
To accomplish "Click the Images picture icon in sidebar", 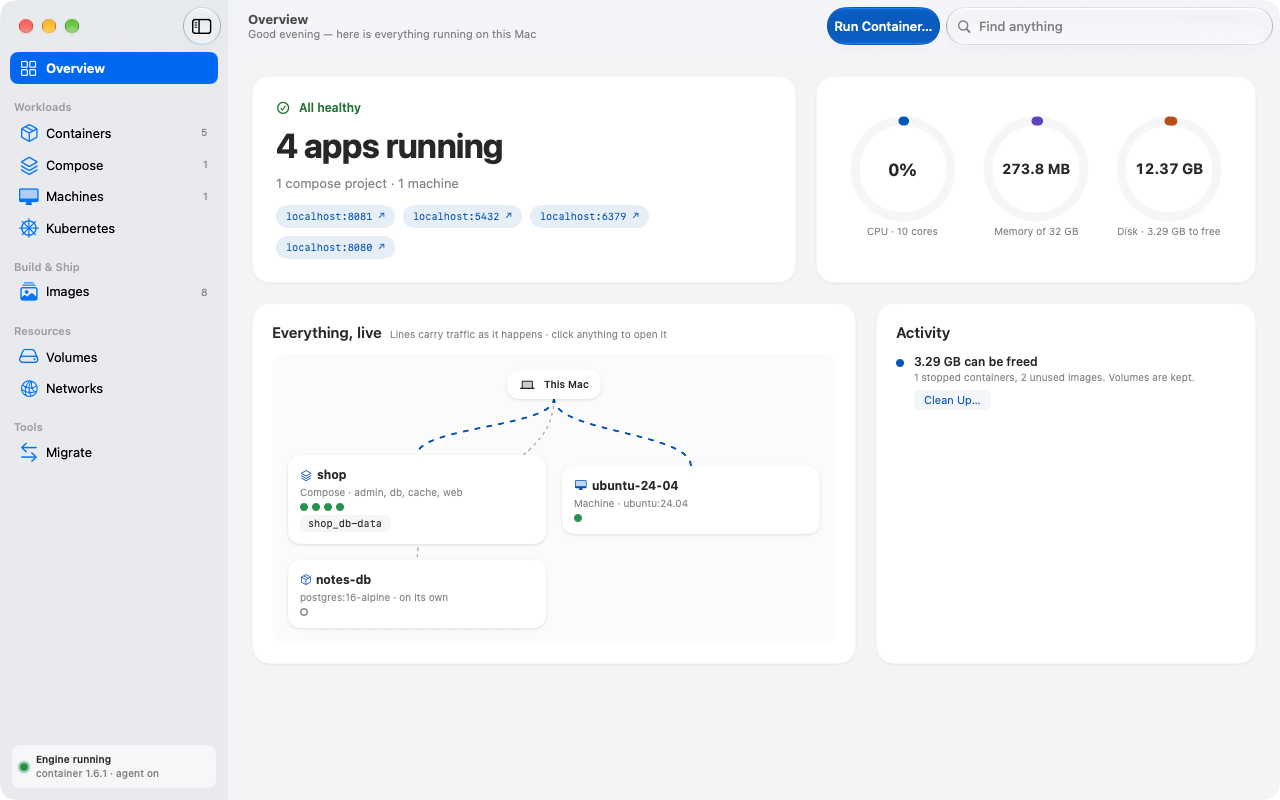I will click(x=29, y=292).
